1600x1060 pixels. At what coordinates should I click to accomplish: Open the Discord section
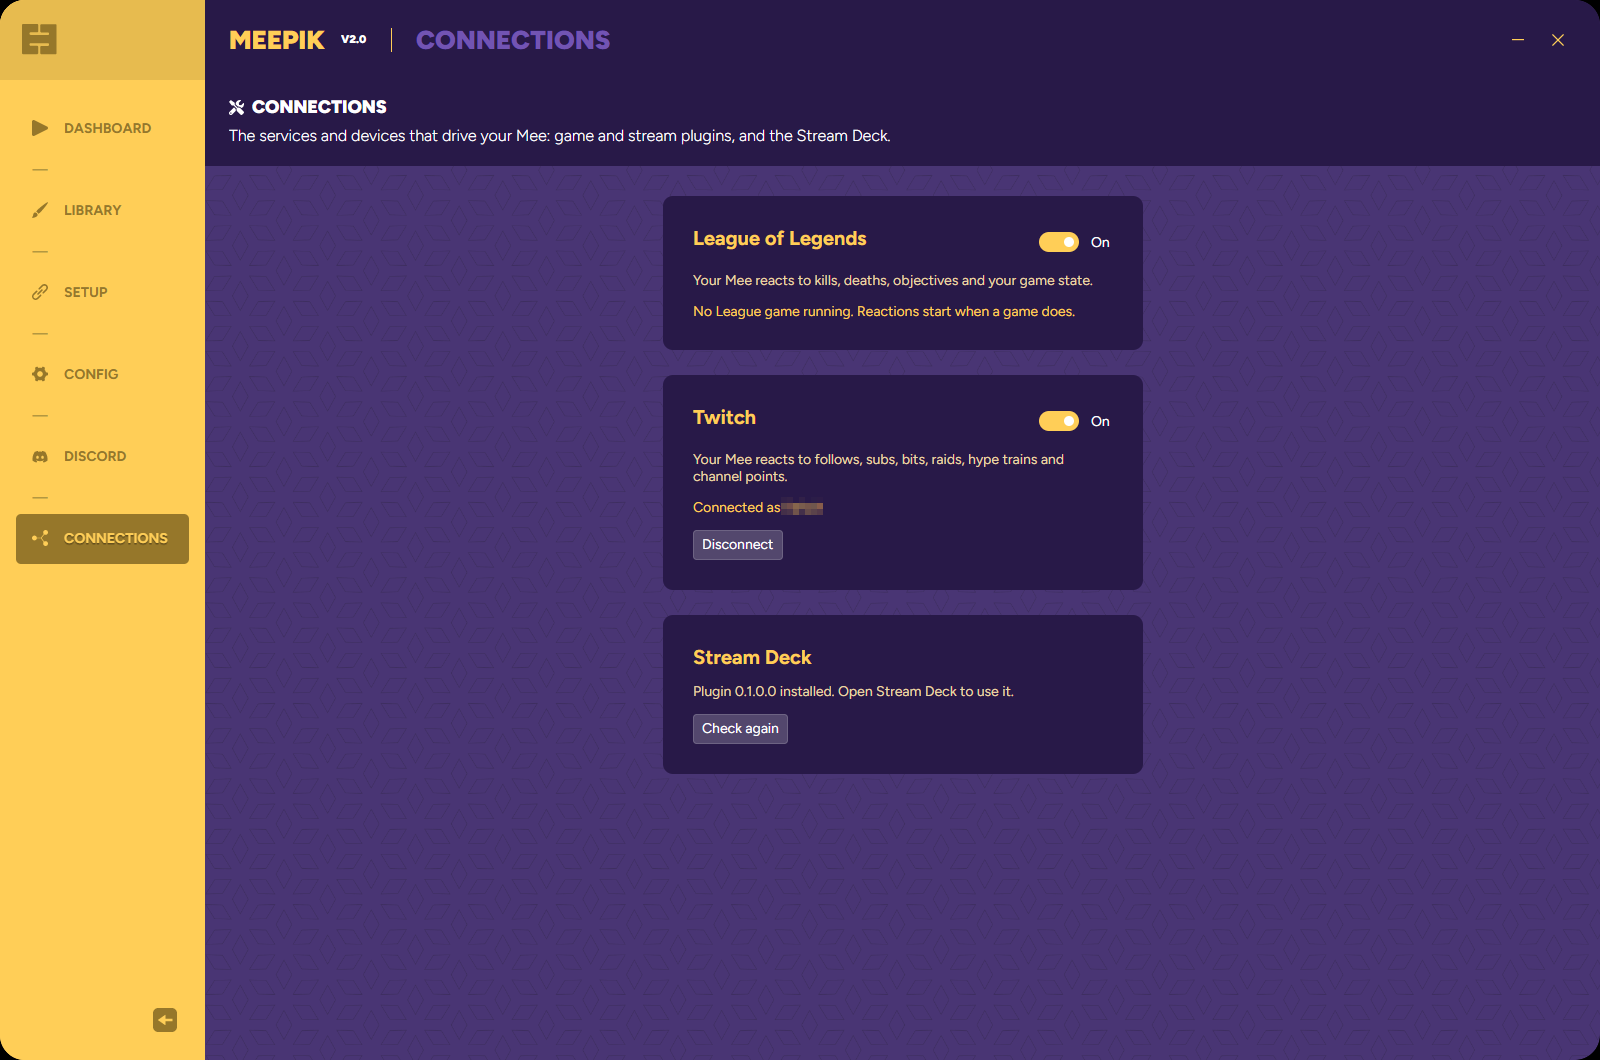[x=102, y=456]
